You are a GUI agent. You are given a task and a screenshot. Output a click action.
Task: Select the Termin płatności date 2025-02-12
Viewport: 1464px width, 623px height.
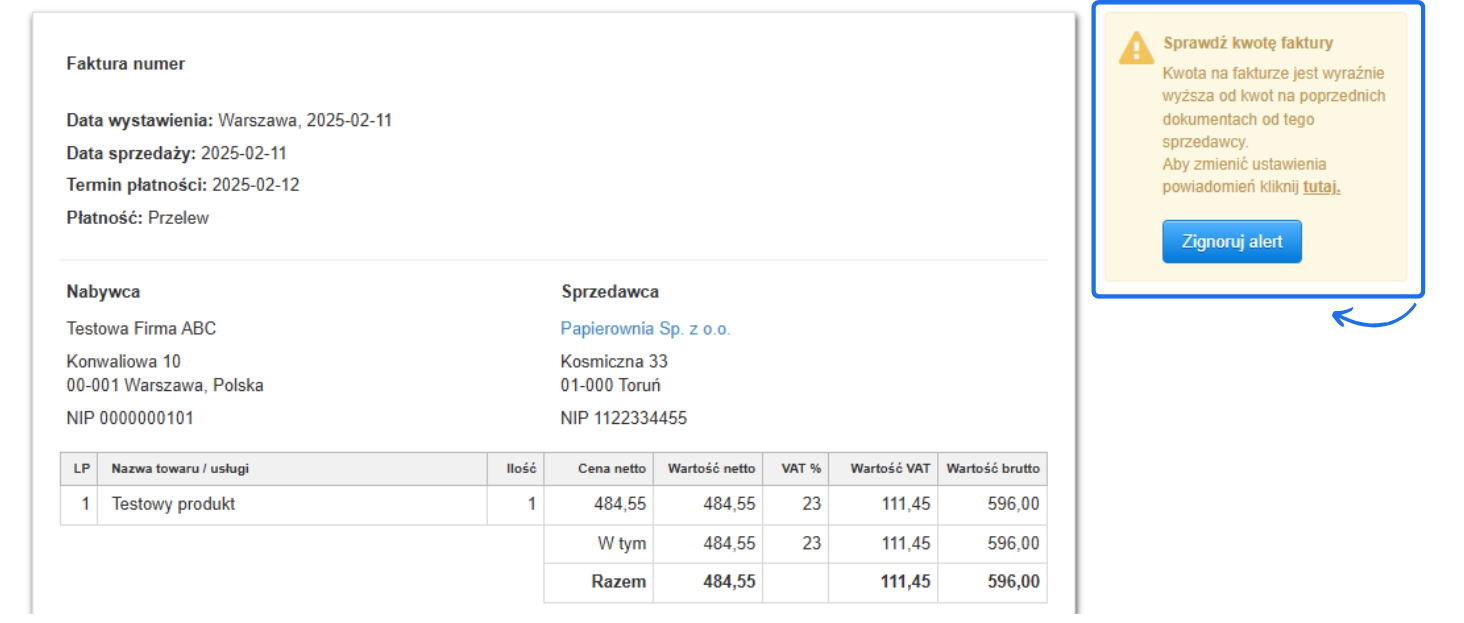point(256,185)
